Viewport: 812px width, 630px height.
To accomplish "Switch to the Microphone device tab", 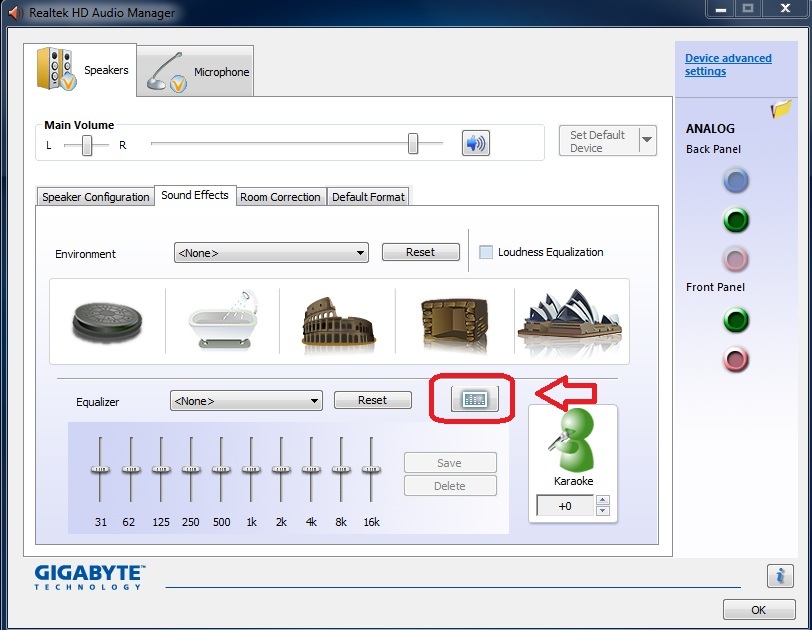I will point(195,71).
